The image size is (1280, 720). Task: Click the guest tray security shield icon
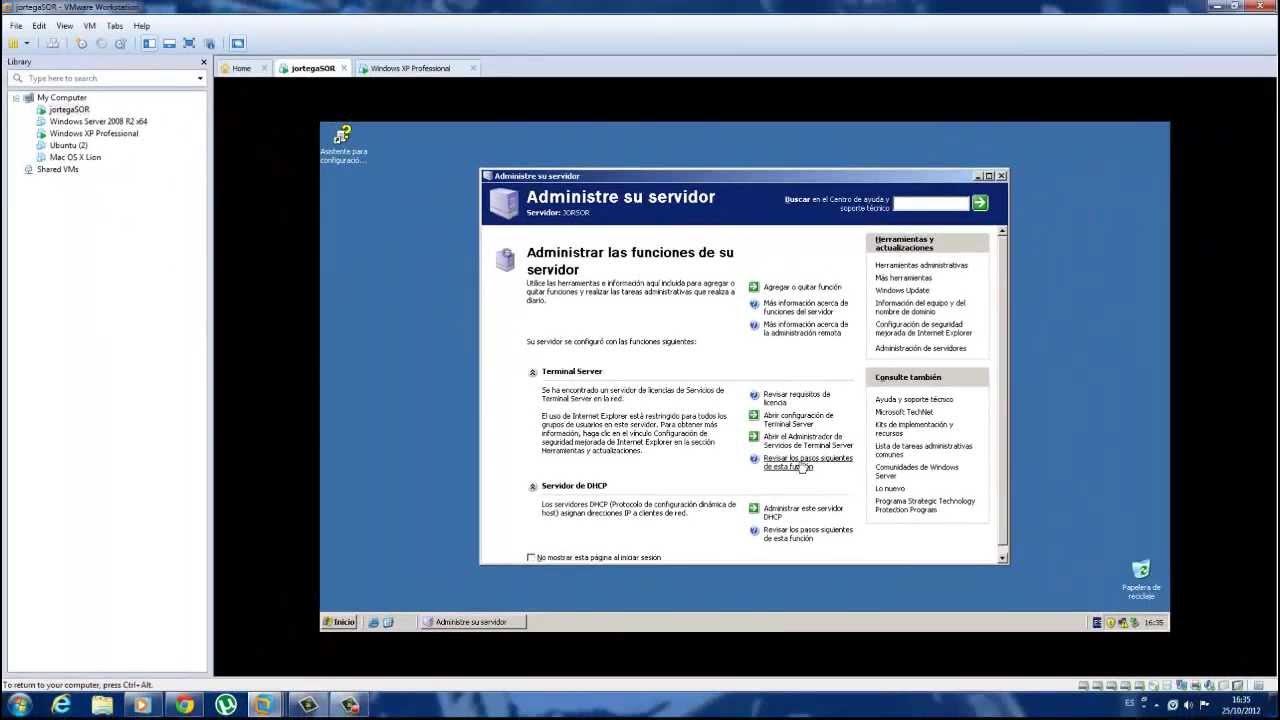point(1110,622)
